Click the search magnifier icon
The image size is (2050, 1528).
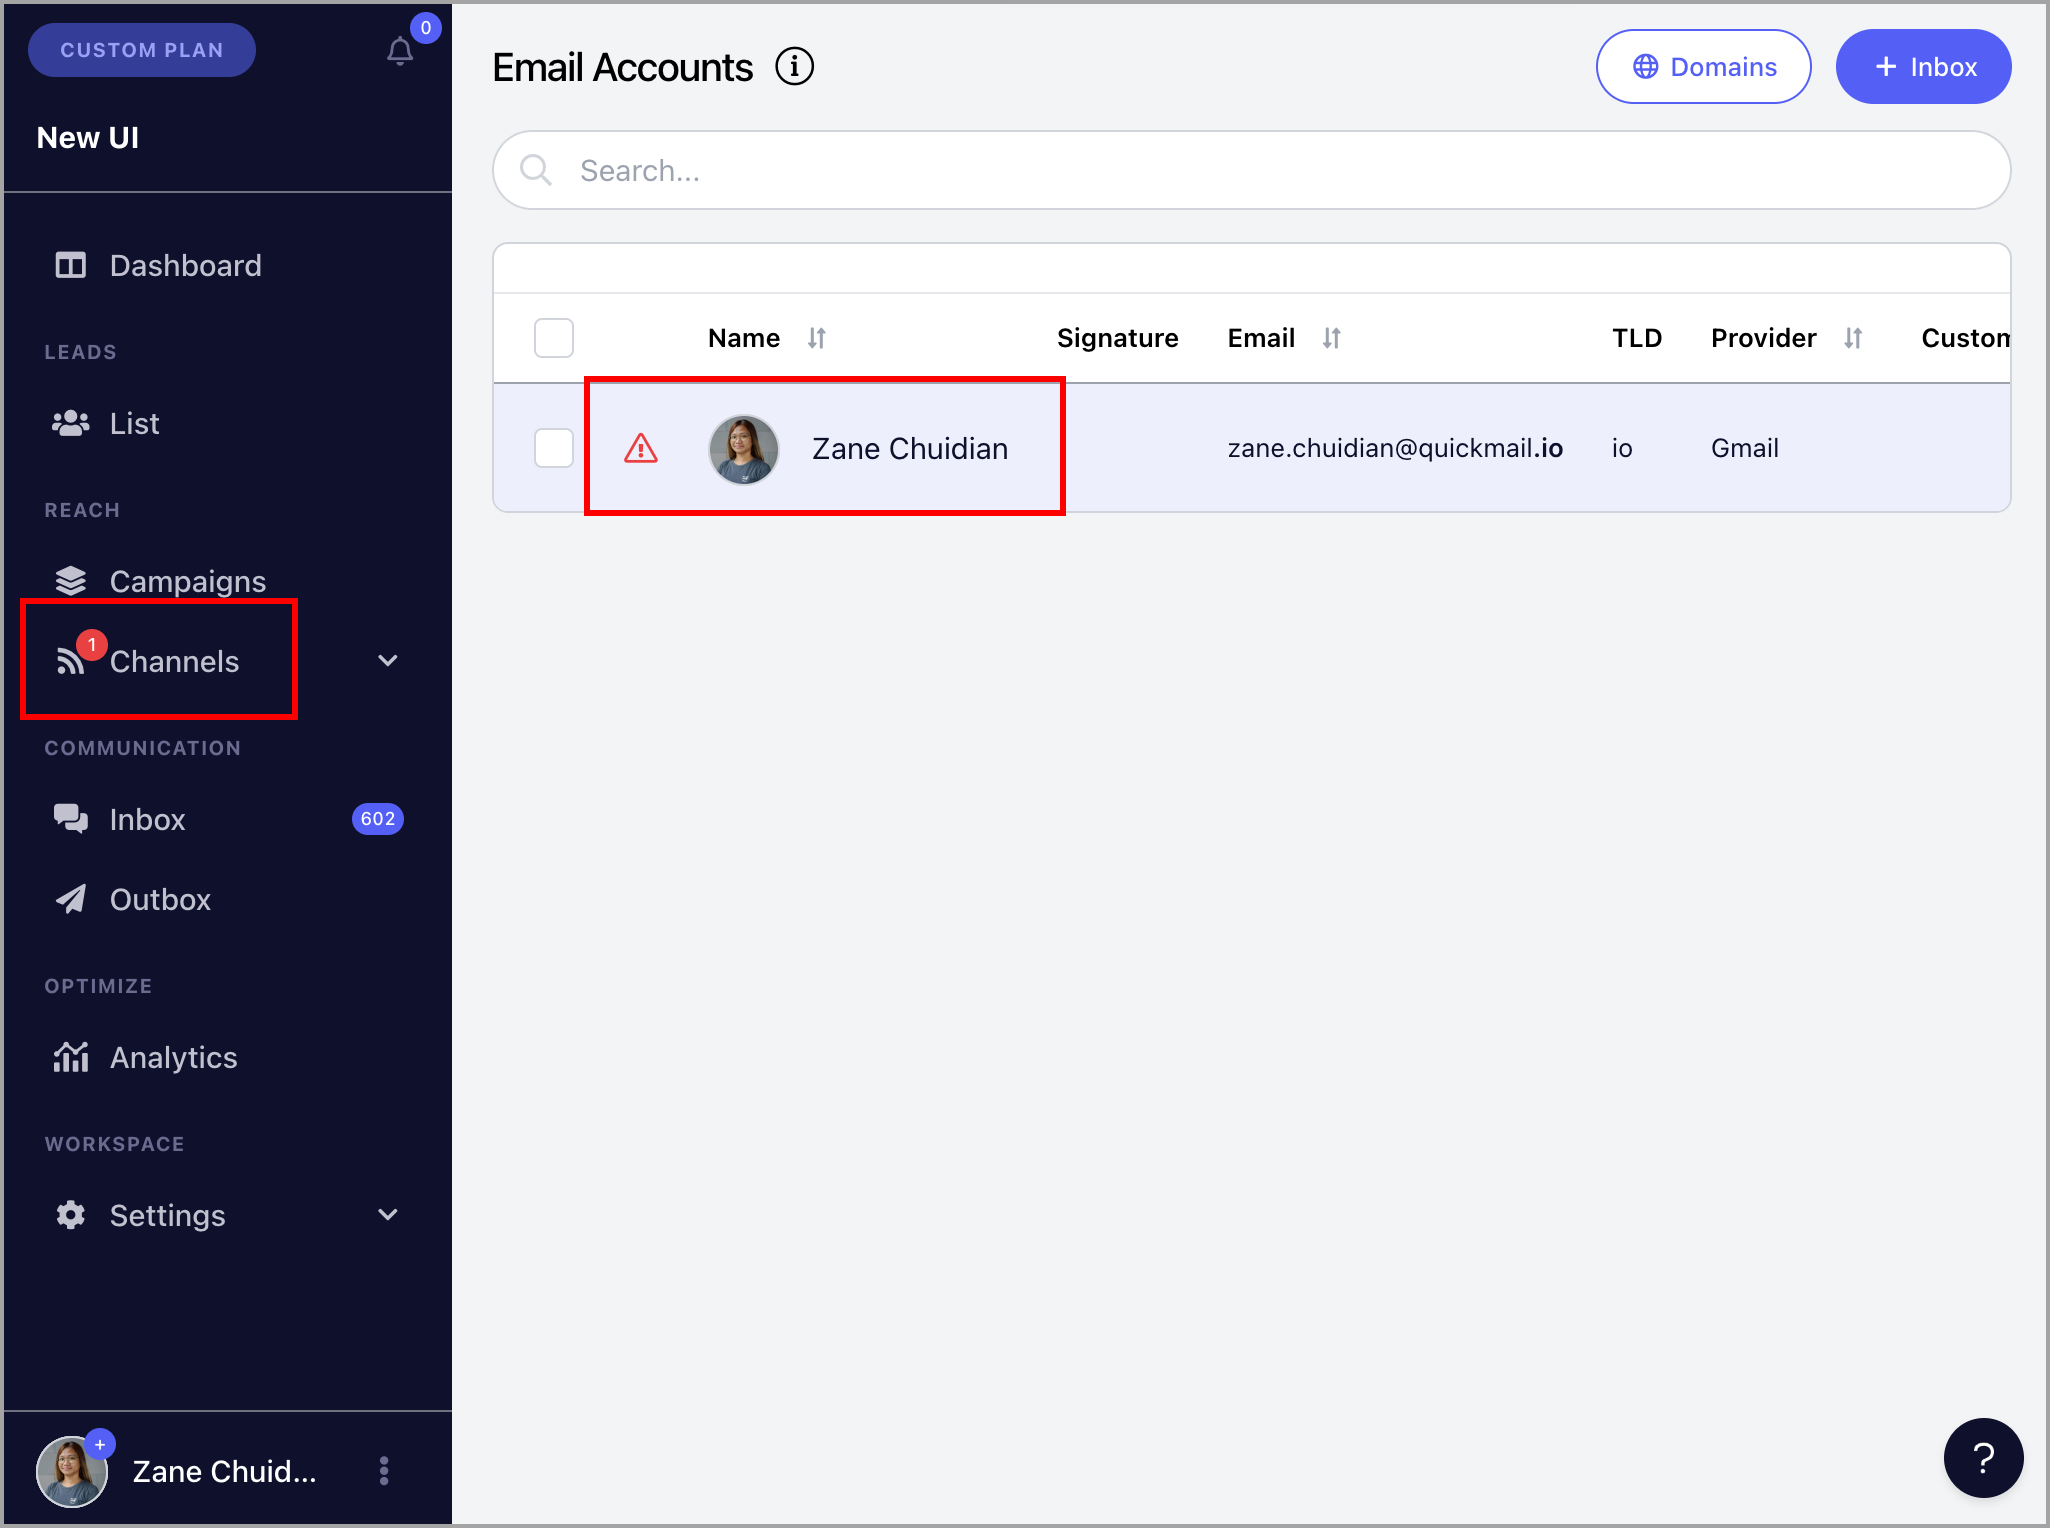click(x=536, y=170)
